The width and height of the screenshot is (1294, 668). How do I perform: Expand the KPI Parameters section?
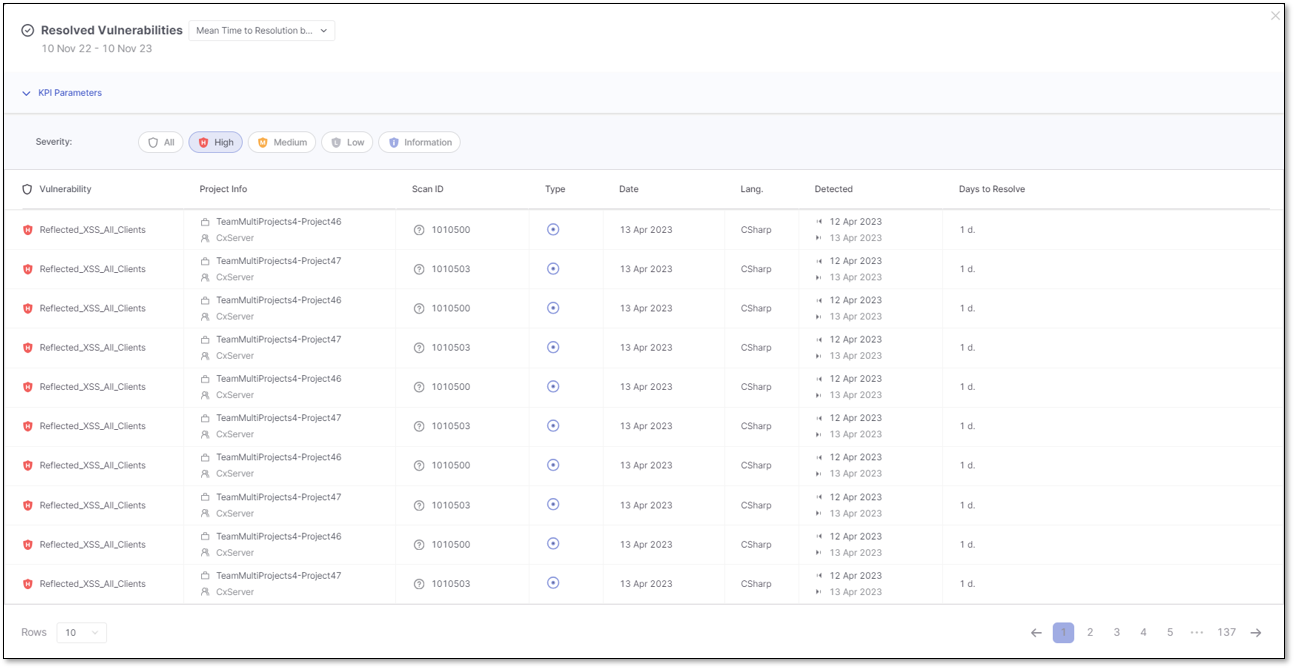pyautogui.click(x=62, y=93)
